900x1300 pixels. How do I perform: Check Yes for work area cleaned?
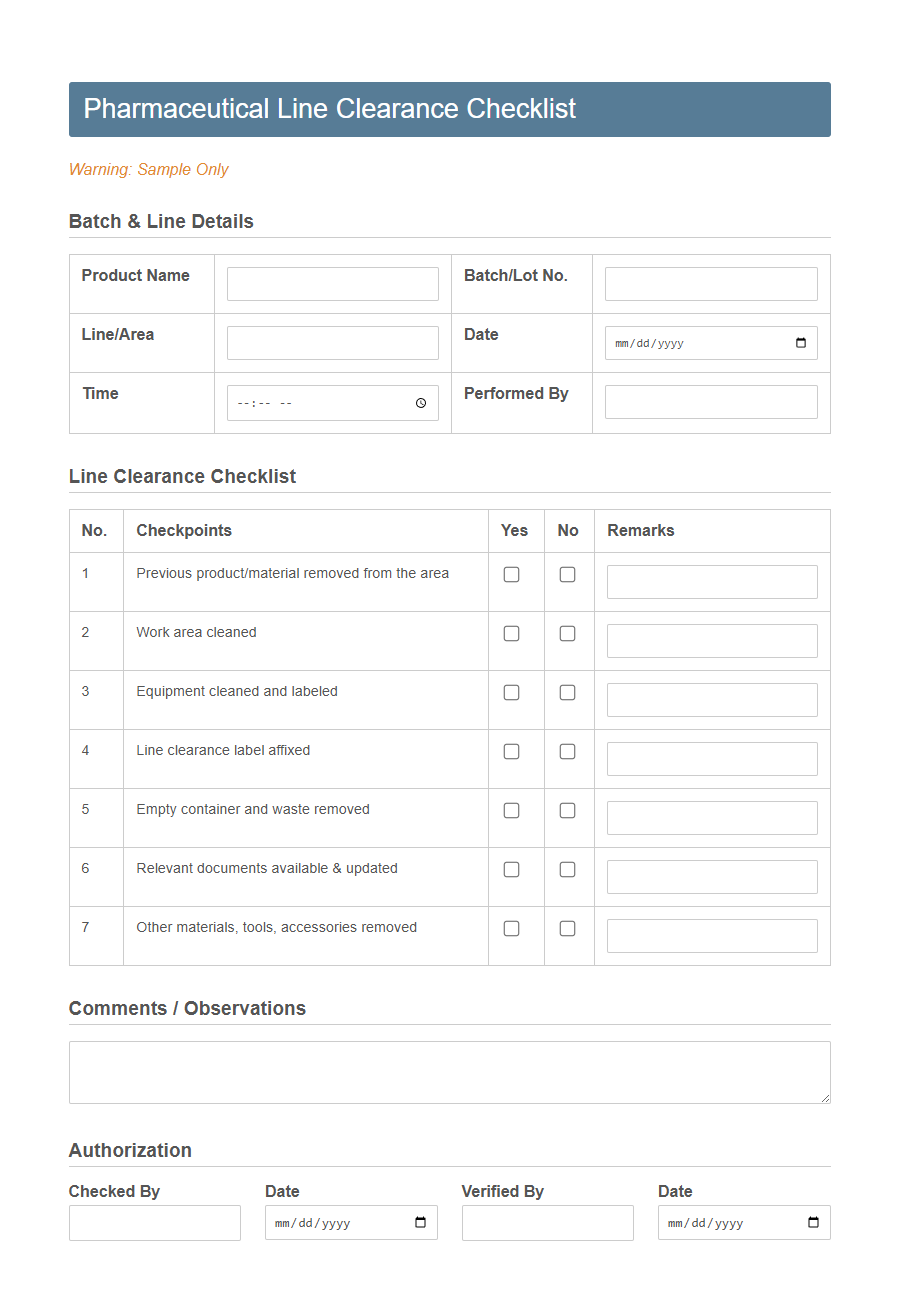coord(511,633)
